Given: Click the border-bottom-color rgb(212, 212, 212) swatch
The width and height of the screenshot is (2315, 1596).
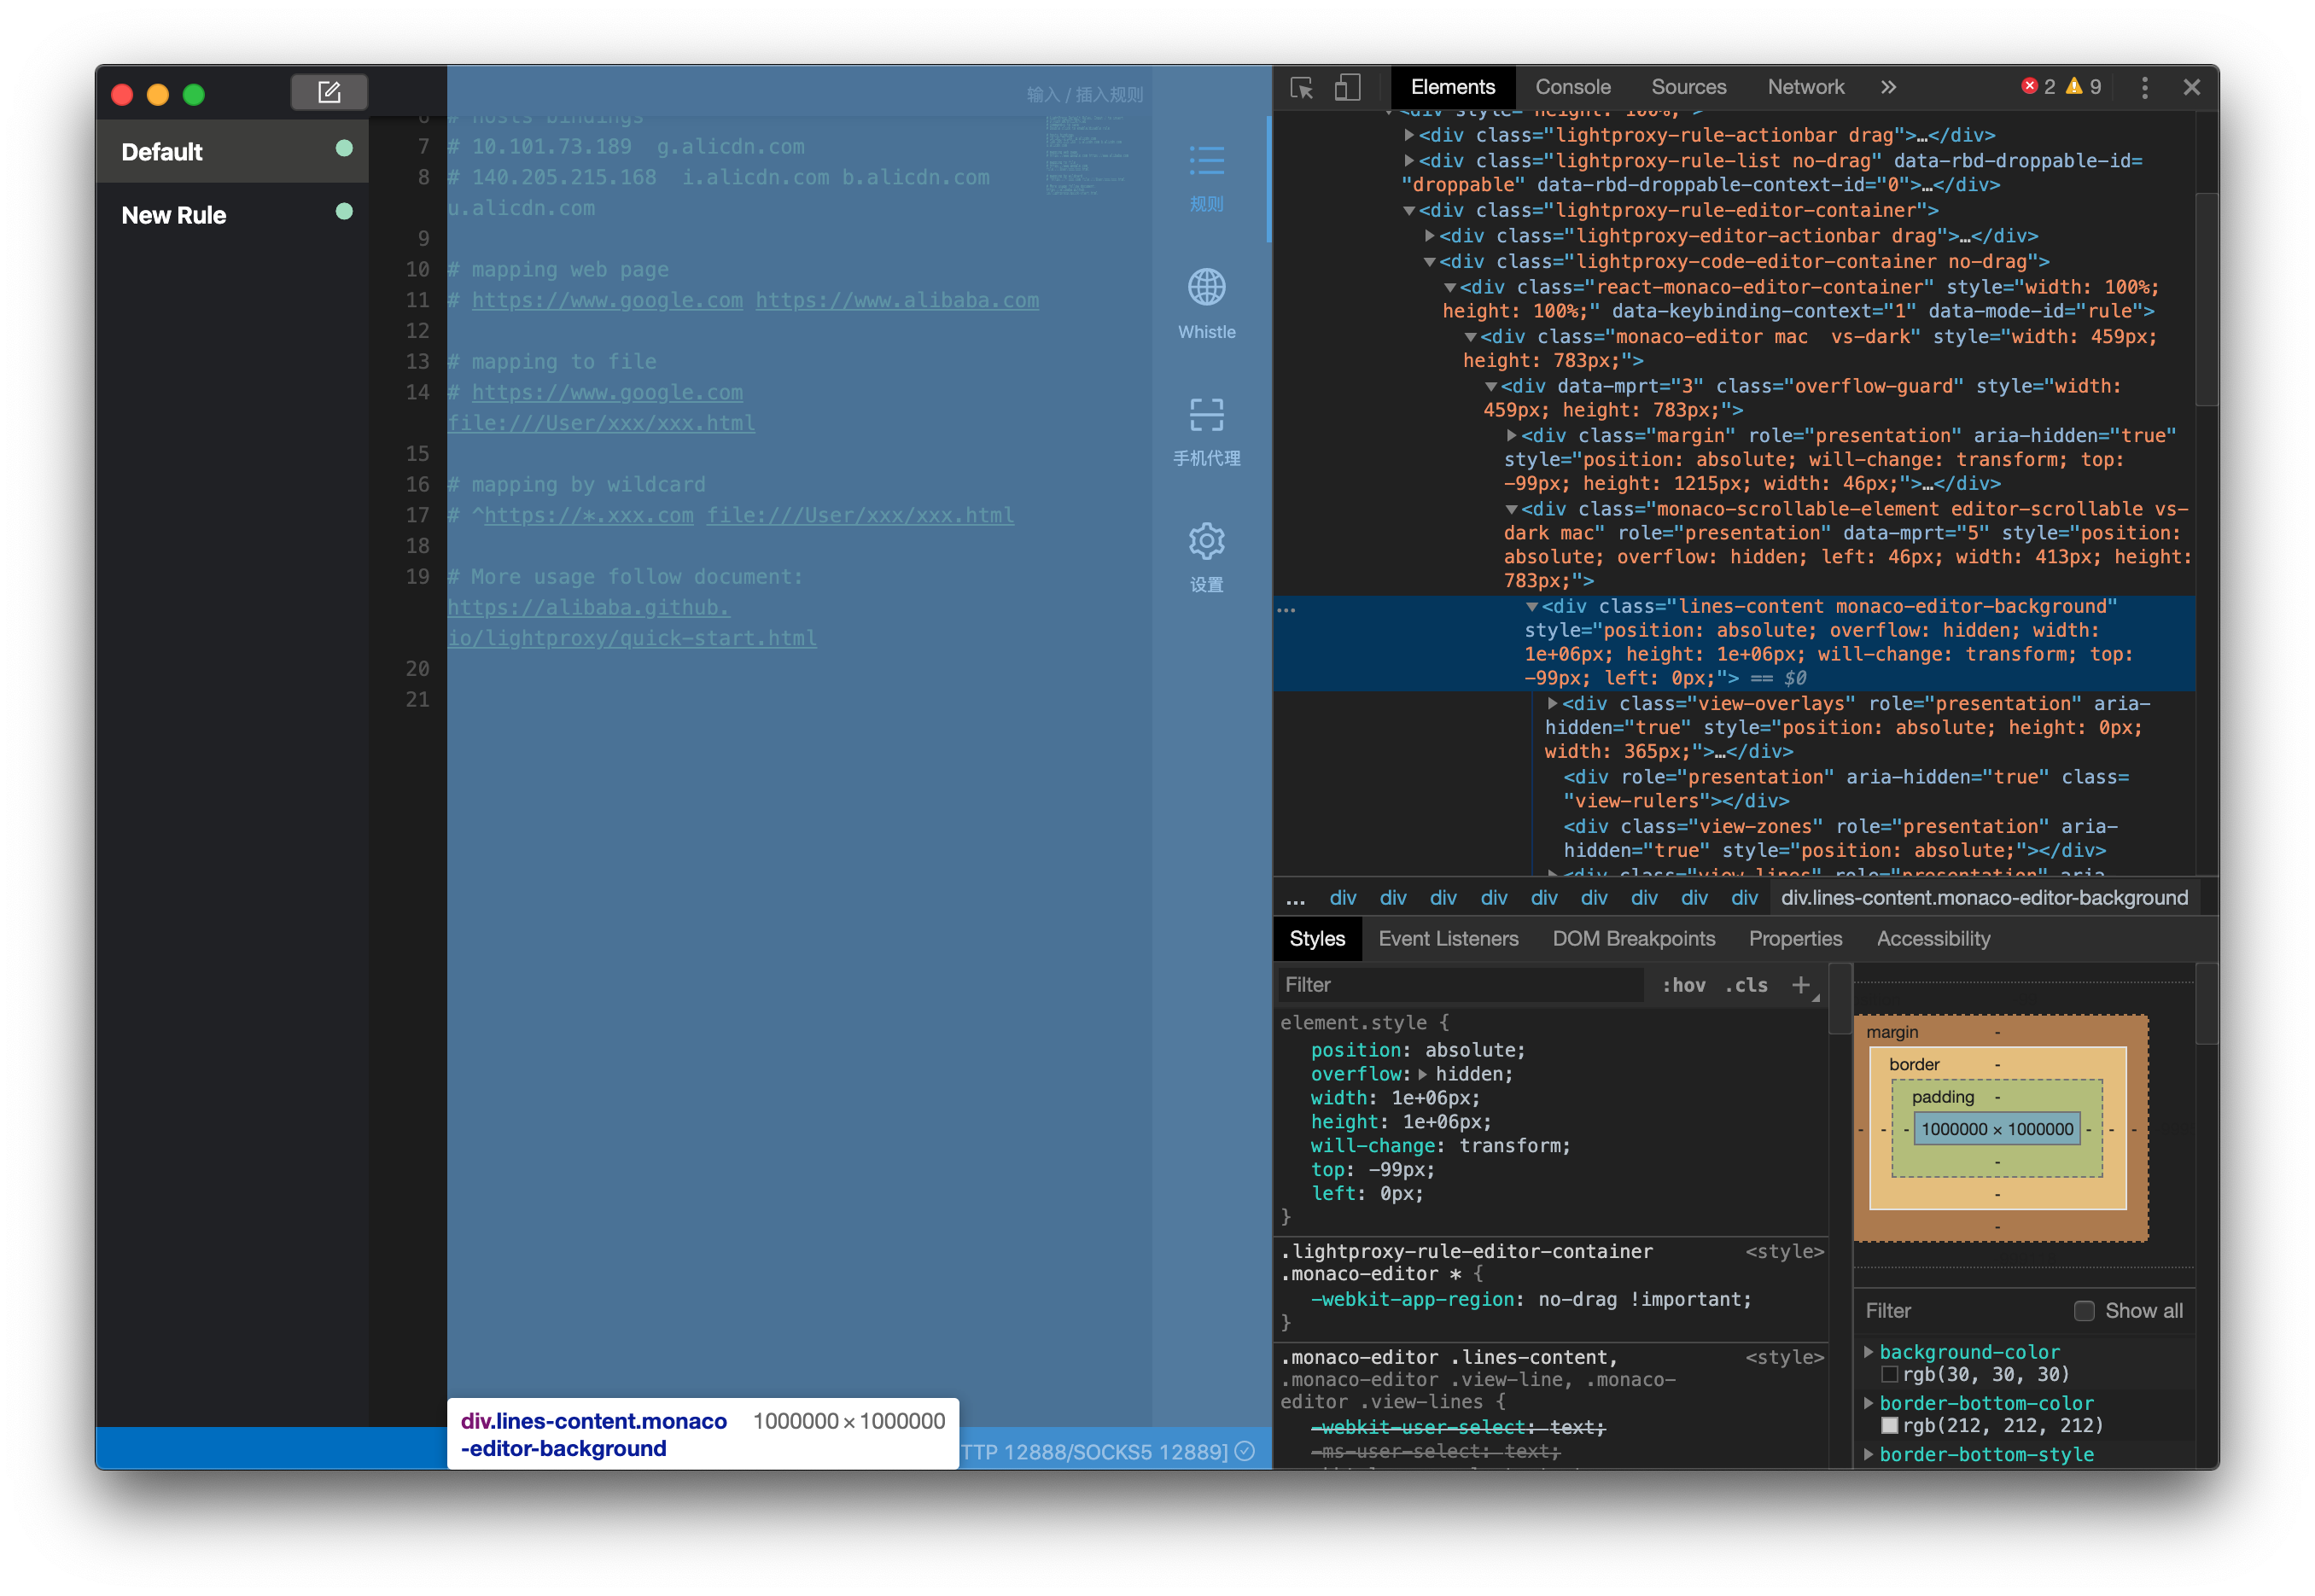Looking at the screenshot, I should pyautogui.click(x=1889, y=1426).
